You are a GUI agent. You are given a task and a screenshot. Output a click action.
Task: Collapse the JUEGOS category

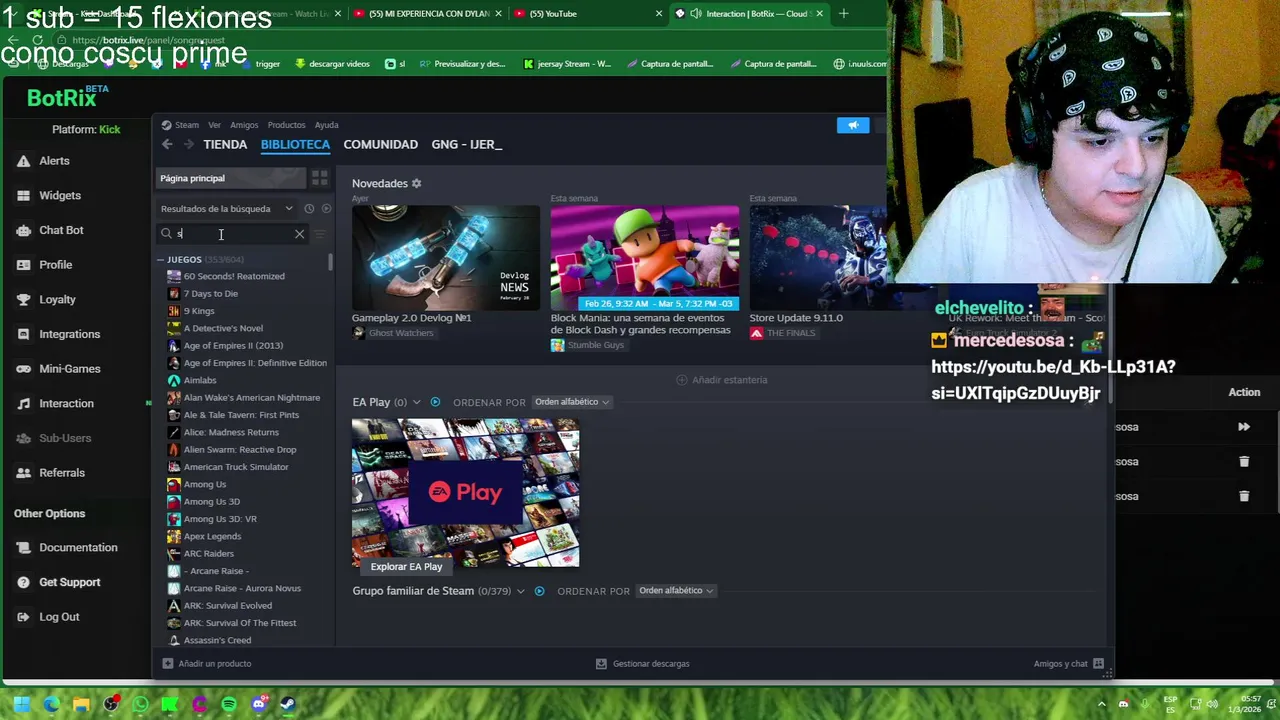(x=160, y=260)
